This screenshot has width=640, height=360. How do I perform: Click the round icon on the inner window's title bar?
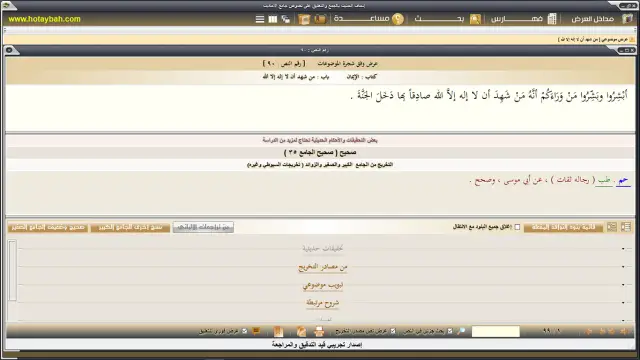(x=9, y=50)
